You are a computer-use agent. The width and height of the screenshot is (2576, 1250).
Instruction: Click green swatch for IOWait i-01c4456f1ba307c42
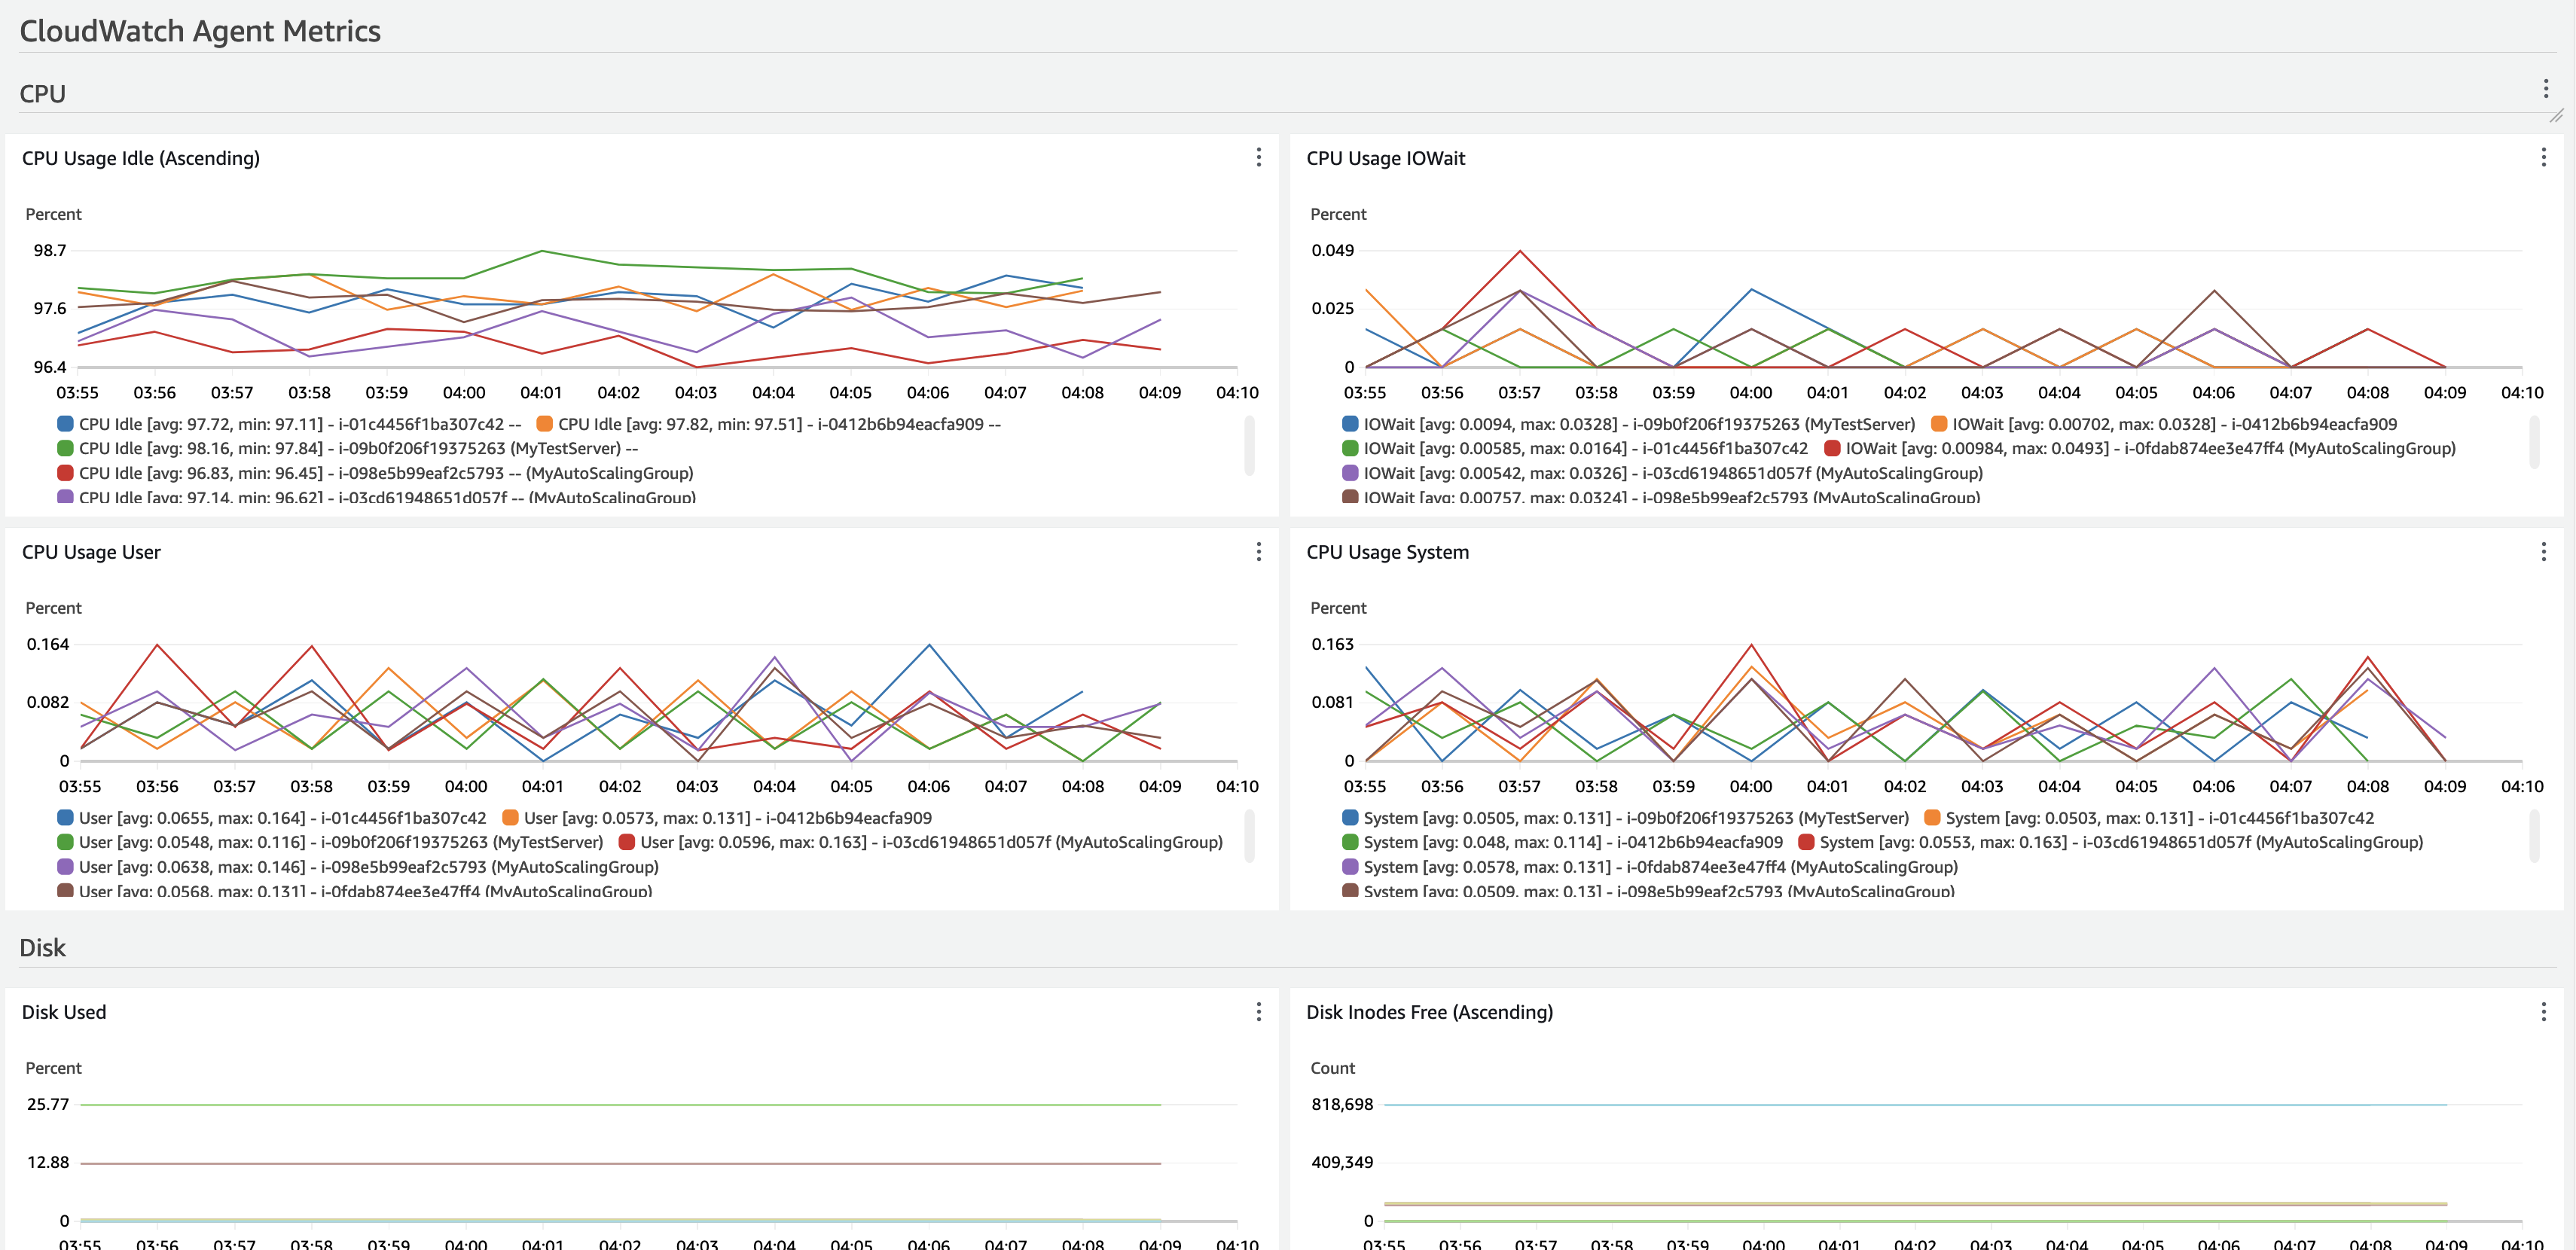point(1350,448)
